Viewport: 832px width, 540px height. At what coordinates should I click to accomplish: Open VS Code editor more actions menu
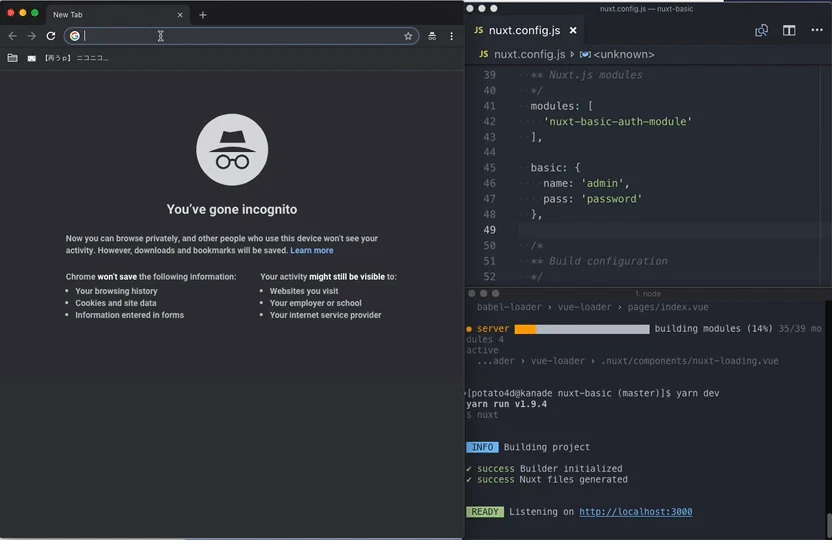point(817,30)
